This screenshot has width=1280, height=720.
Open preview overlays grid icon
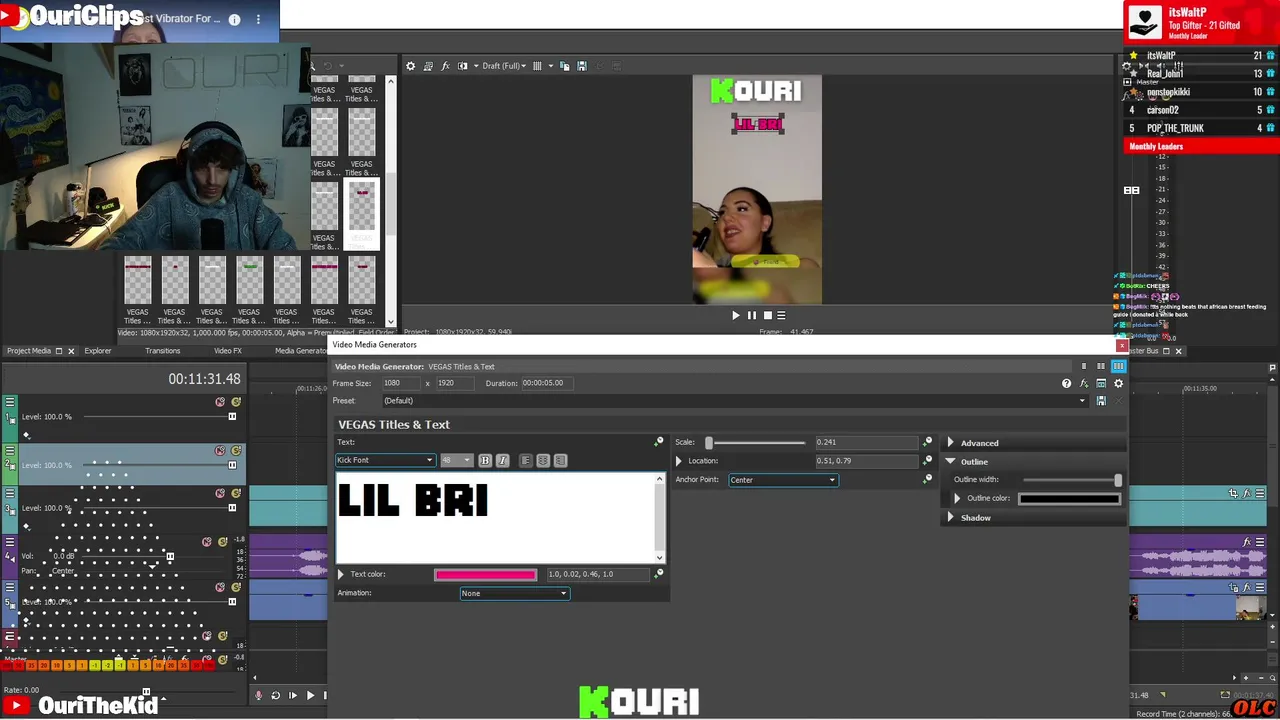pyautogui.click(x=537, y=66)
